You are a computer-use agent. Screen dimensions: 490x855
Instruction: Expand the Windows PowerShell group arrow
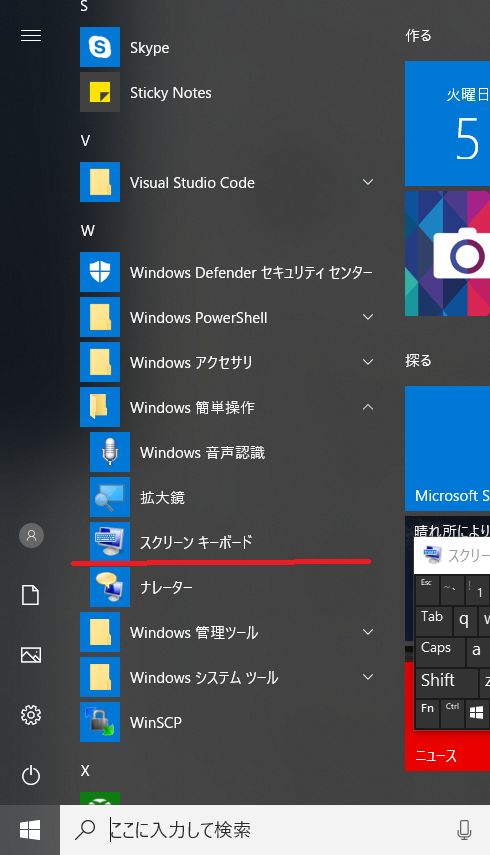tap(368, 317)
